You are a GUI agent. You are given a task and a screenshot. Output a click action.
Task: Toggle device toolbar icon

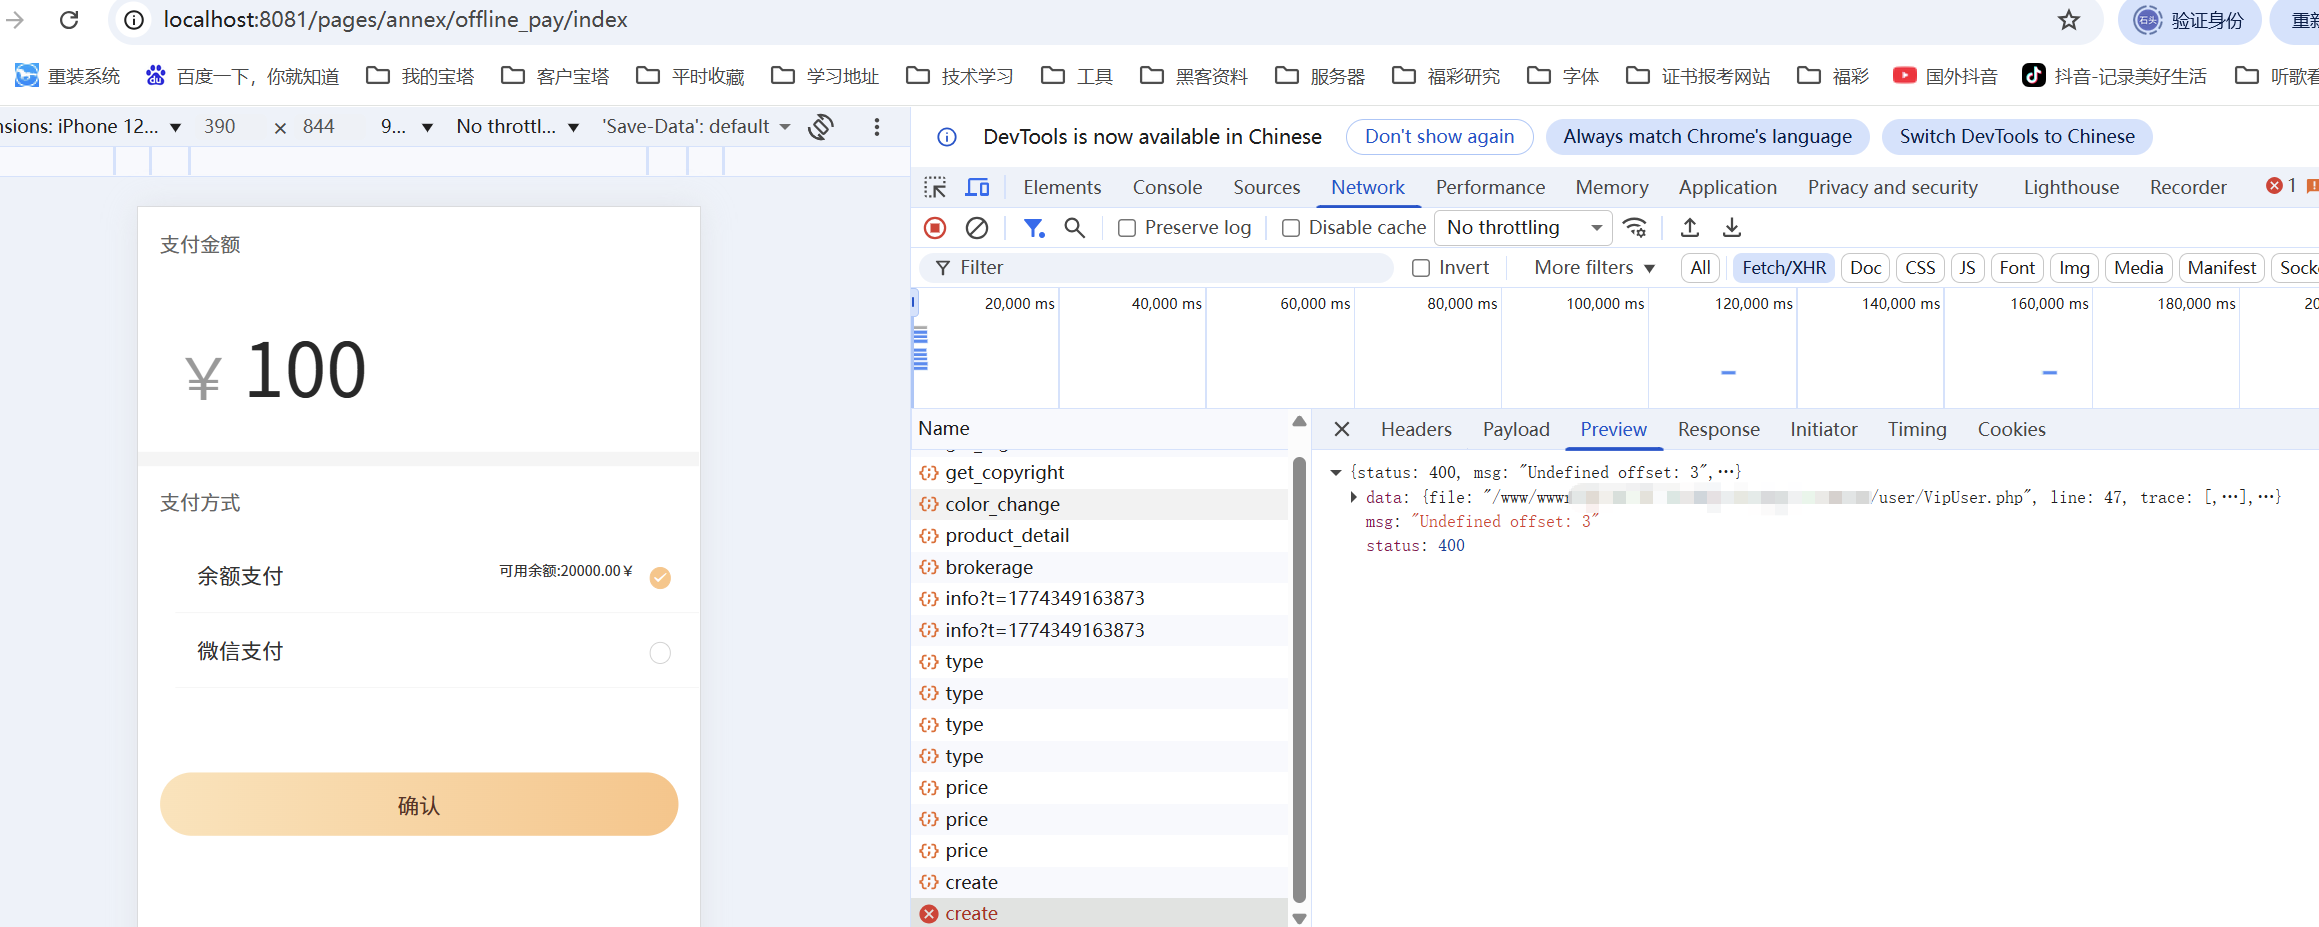(x=977, y=187)
